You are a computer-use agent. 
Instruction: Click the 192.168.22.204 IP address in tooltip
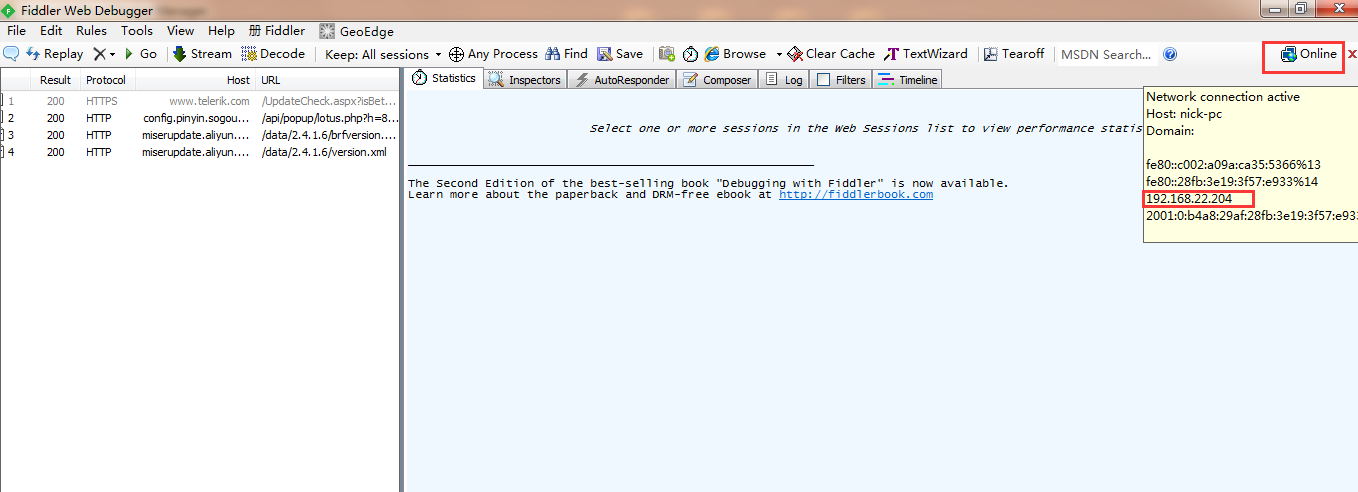click(x=1189, y=199)
